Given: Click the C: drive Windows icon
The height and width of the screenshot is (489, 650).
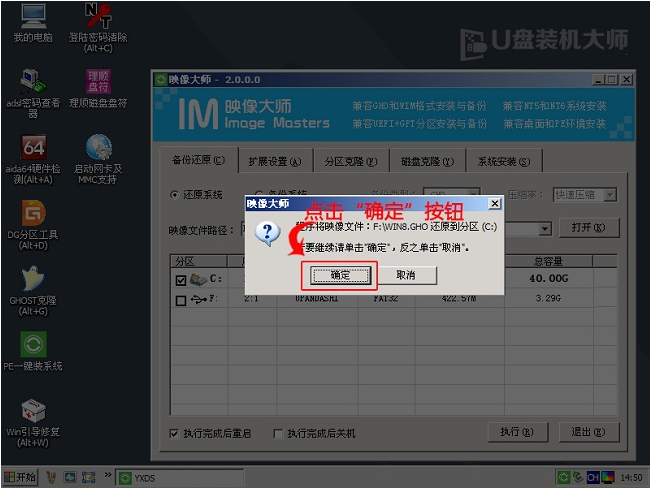Looking at the screenshot, I should point(198,280).
